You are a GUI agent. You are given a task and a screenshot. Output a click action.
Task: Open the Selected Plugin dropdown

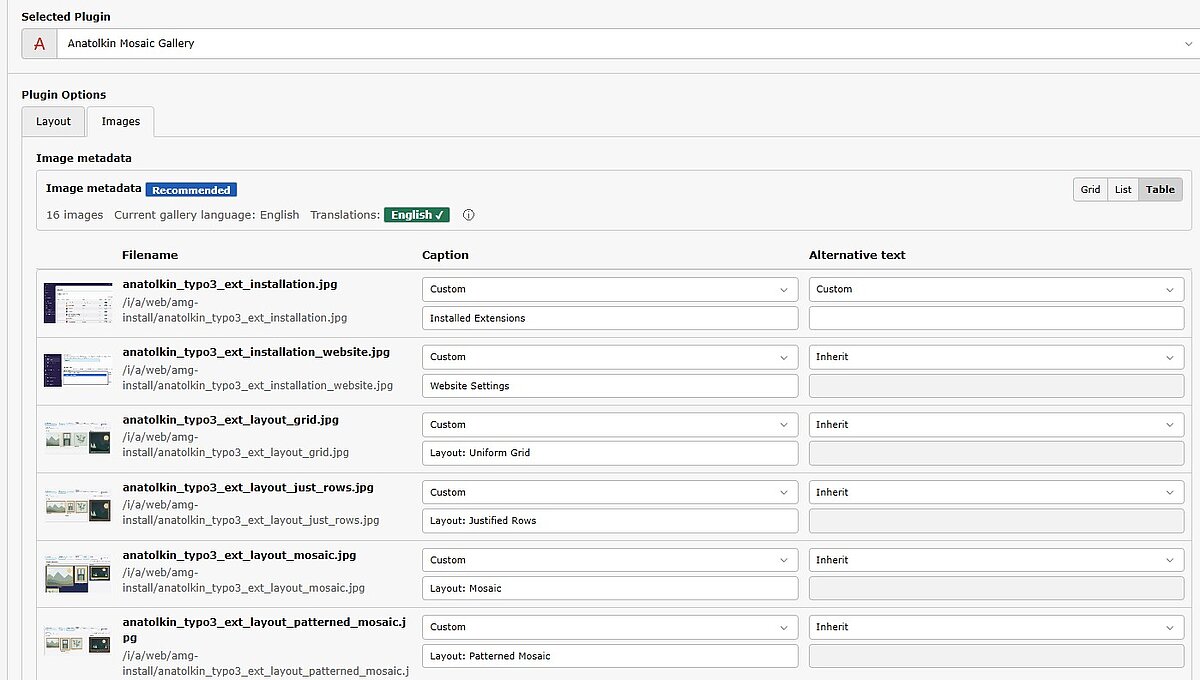click(x=626, y=44)
